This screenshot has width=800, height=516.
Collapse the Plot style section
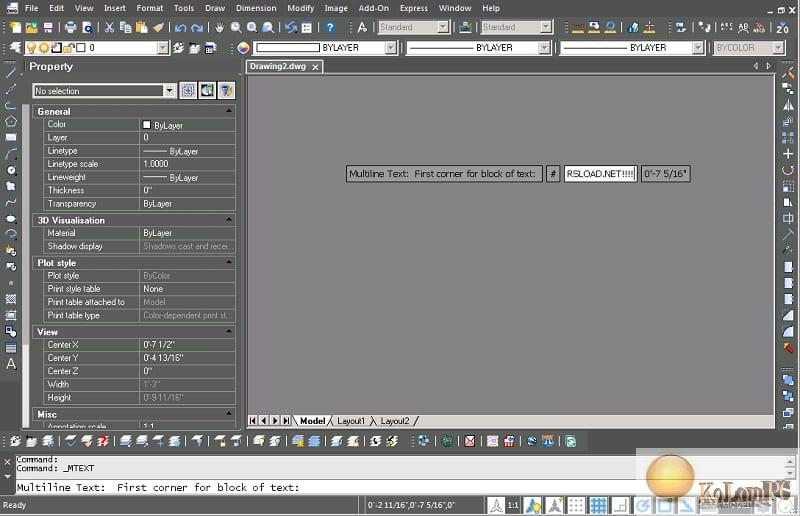(x=229, y=262)
